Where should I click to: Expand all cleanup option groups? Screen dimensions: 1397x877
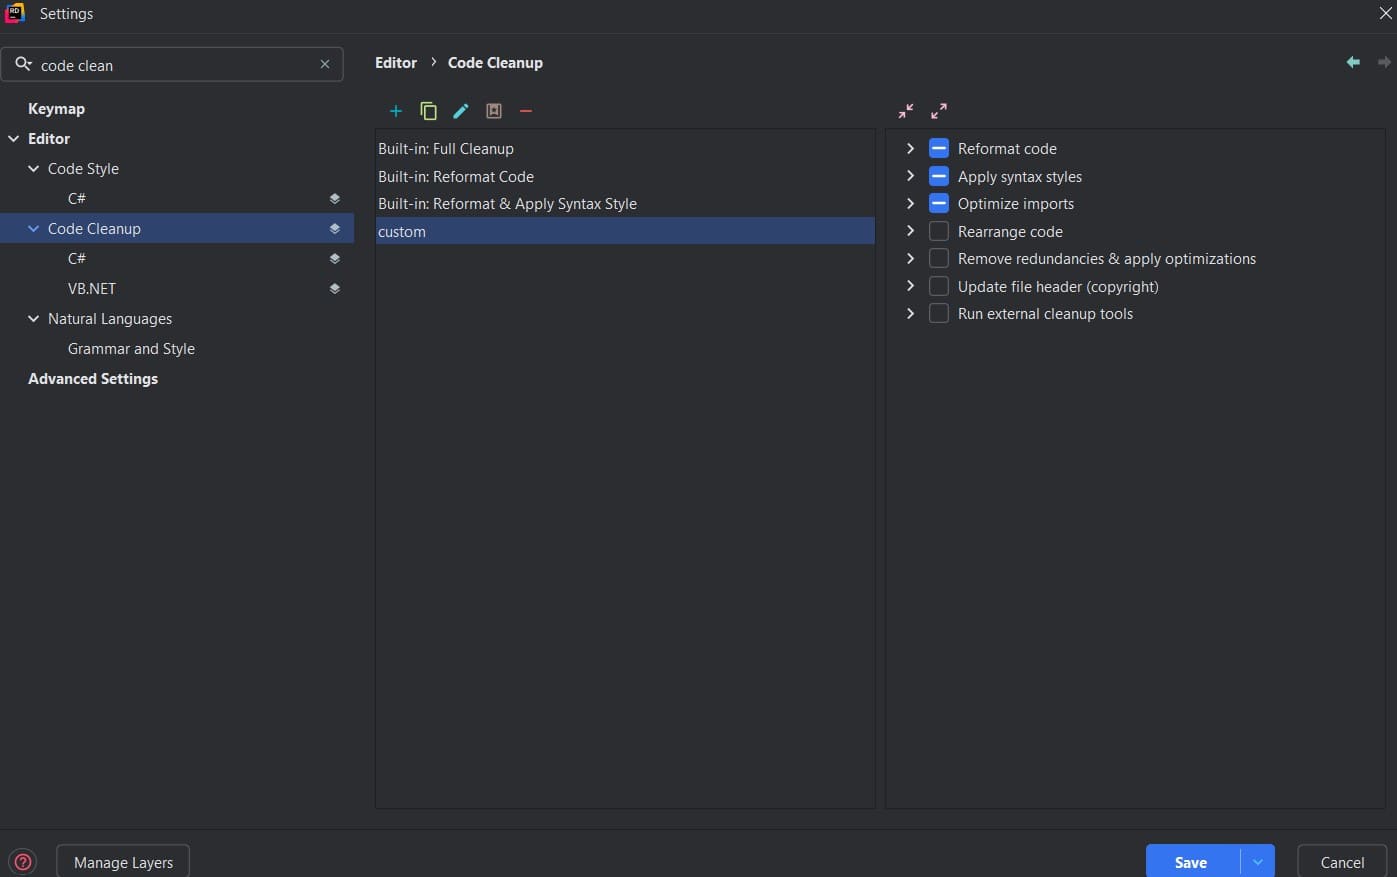pos(939,111)
